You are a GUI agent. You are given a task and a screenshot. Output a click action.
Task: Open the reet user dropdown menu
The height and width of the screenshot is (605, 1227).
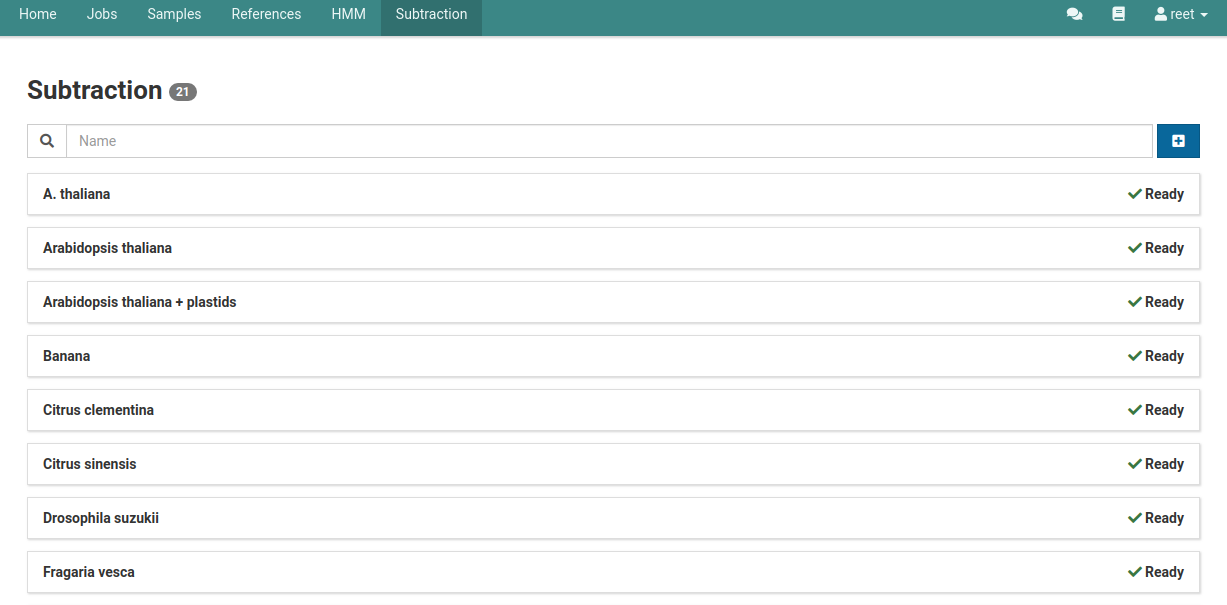[1181, 15]
